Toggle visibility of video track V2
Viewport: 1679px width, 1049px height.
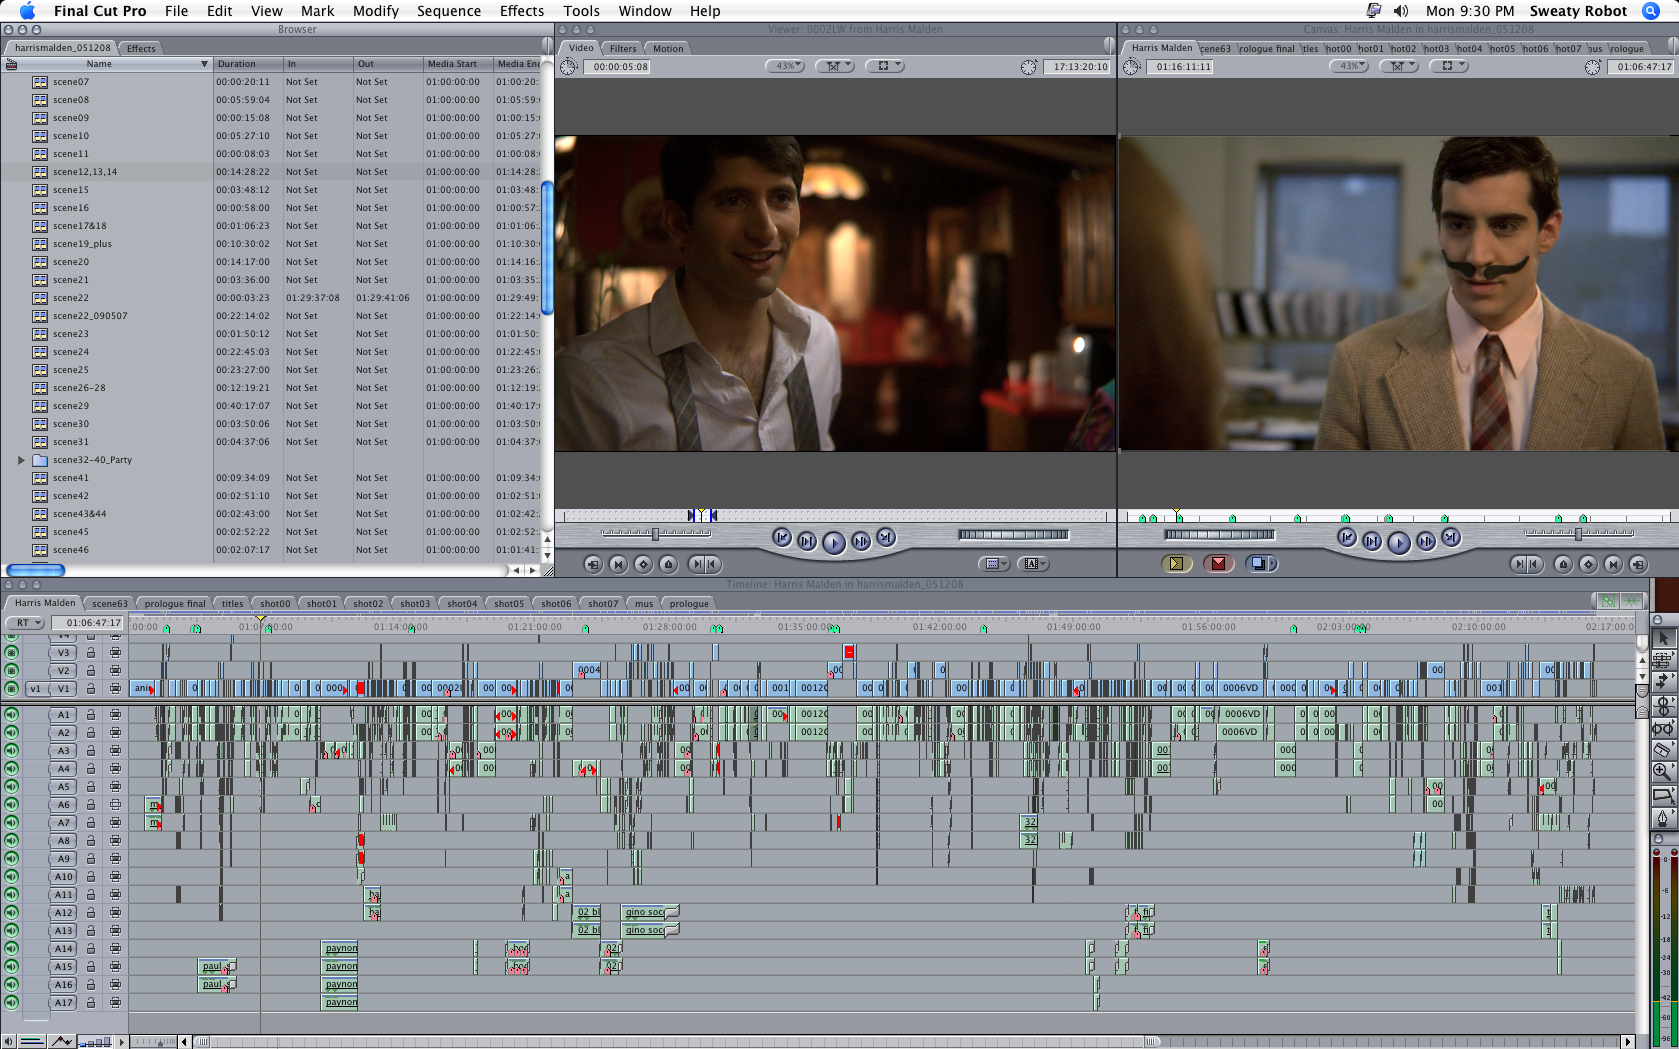[x=12, y=671]
